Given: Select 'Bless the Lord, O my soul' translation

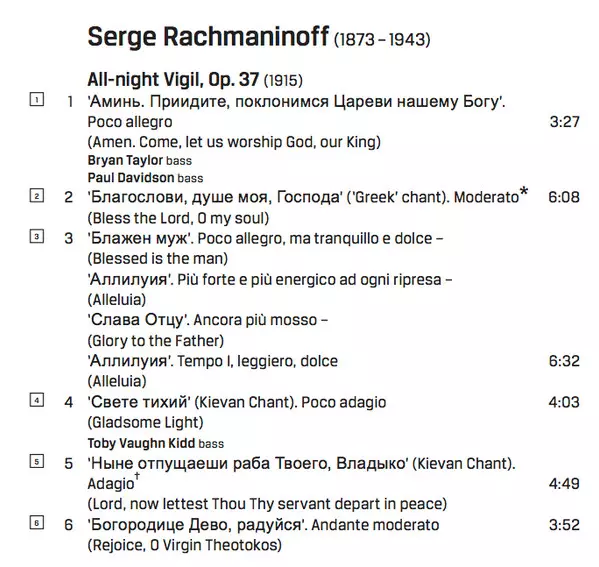Looking at the screenshot, I should [178, 218].
